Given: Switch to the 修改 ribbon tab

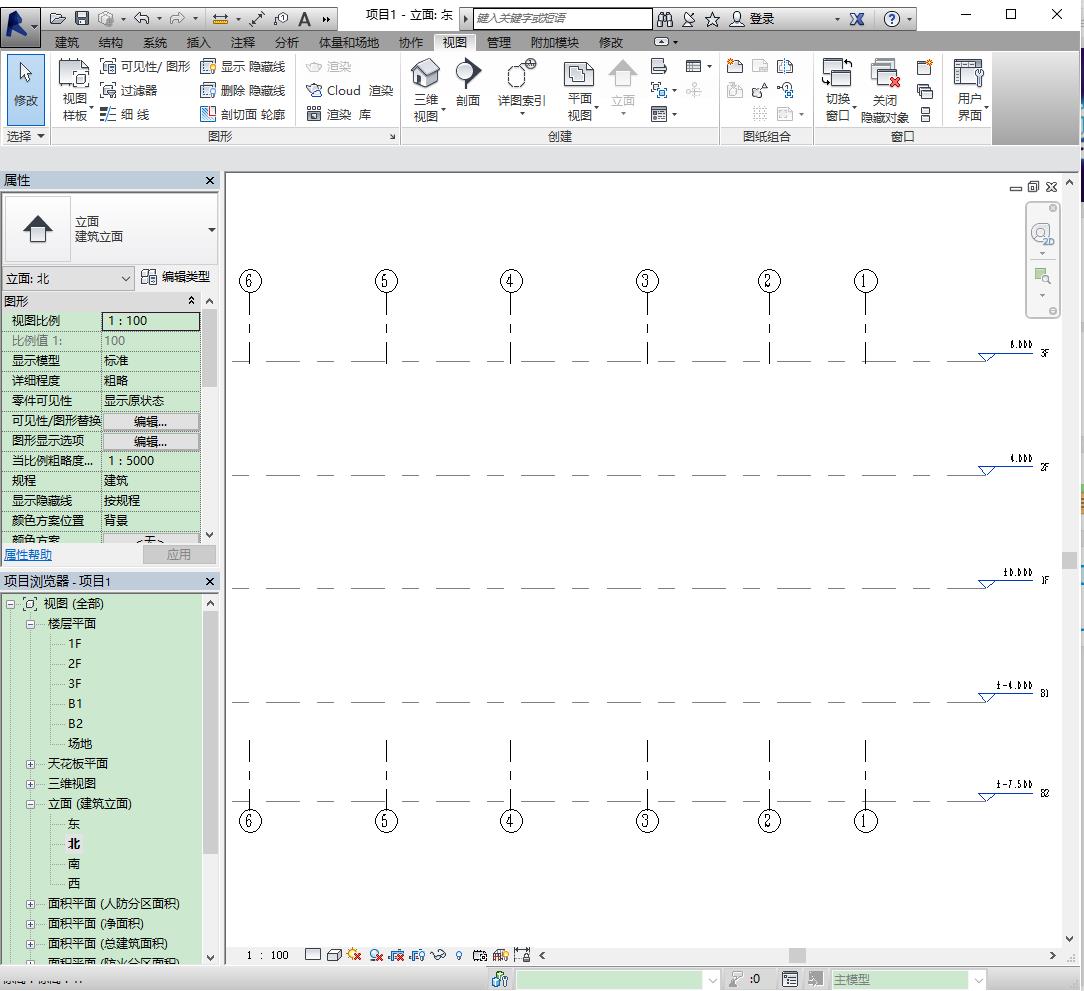Looking at the screenshot, I should (x=610, y=42).
